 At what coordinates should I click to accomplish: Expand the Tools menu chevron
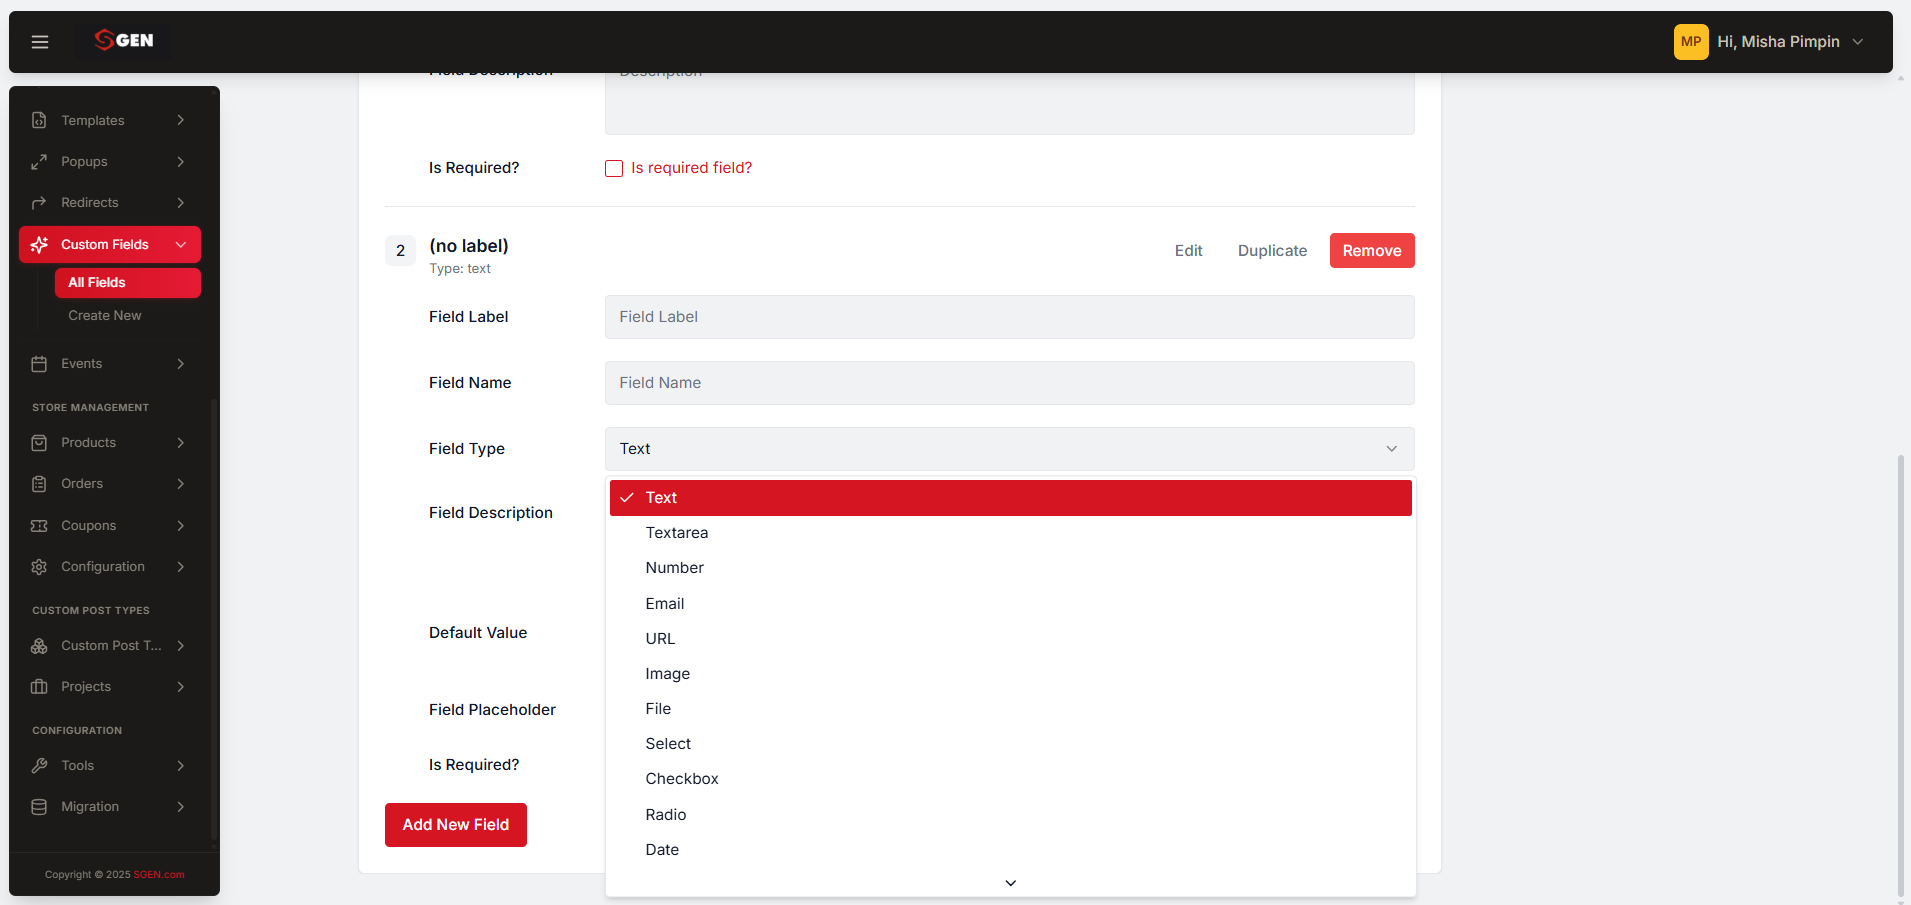tap(181, 765)
